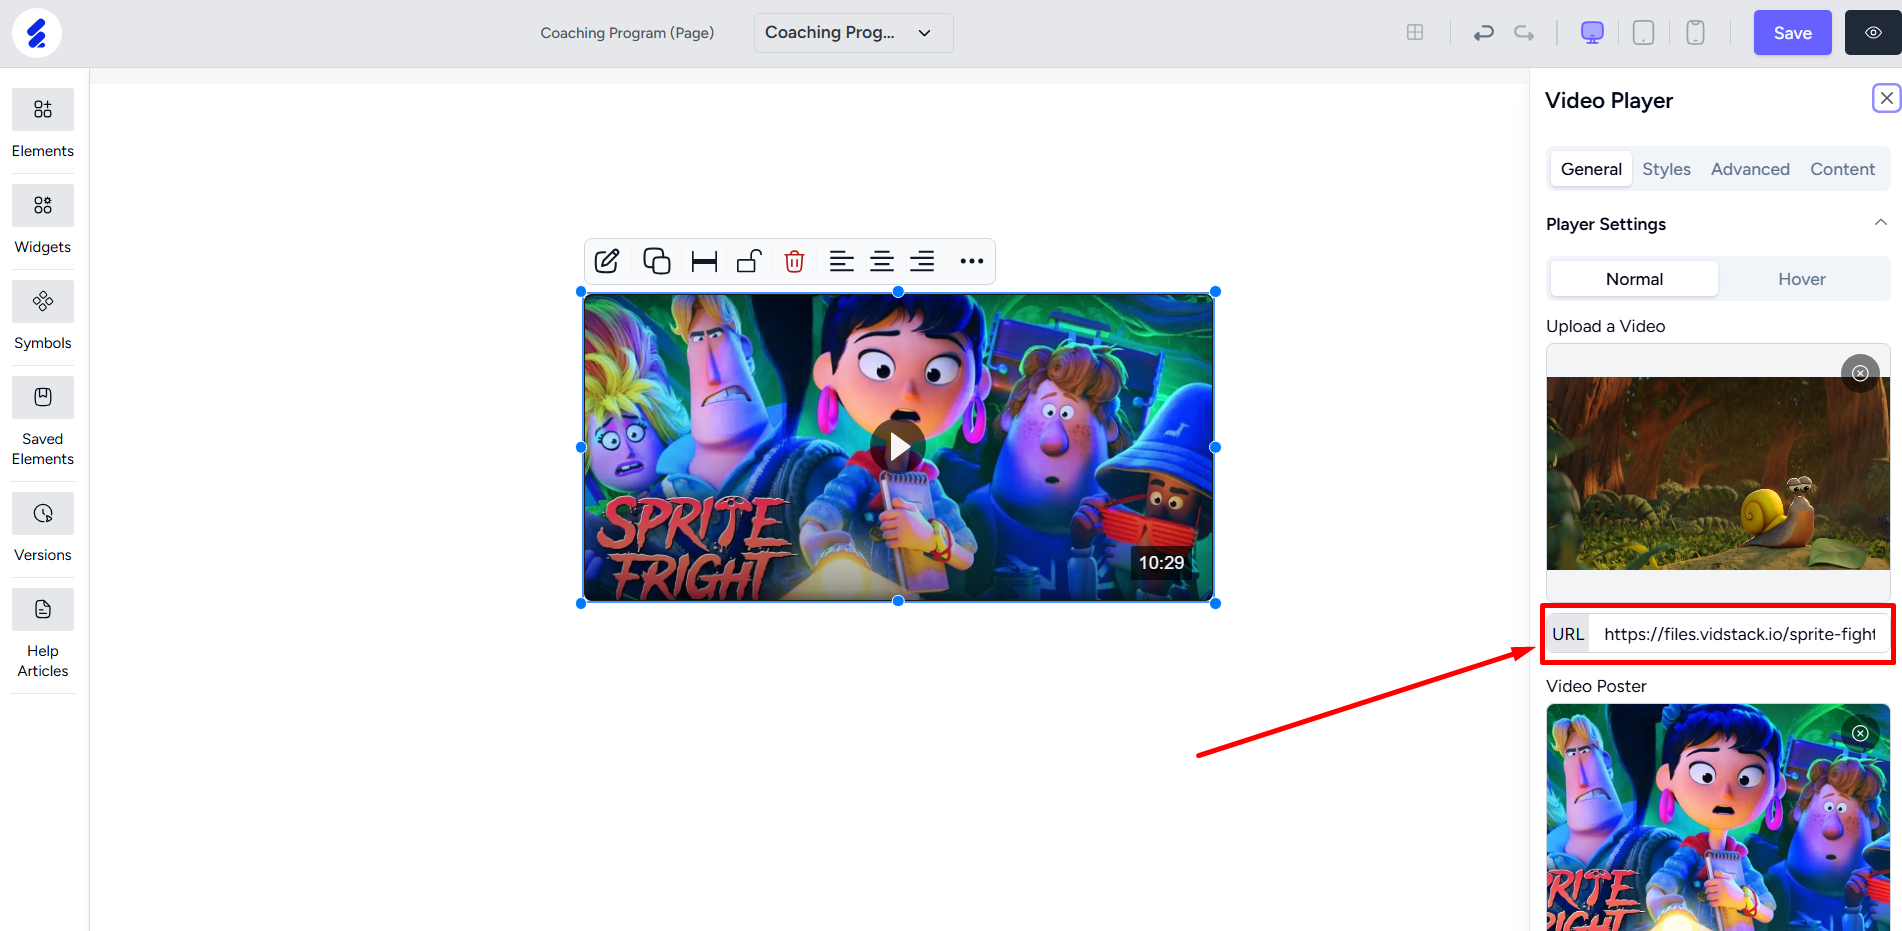The height and width of the screenshot is (931, 1902).
Task: Preview the page with eye icon
Action: coord(1873,33)
